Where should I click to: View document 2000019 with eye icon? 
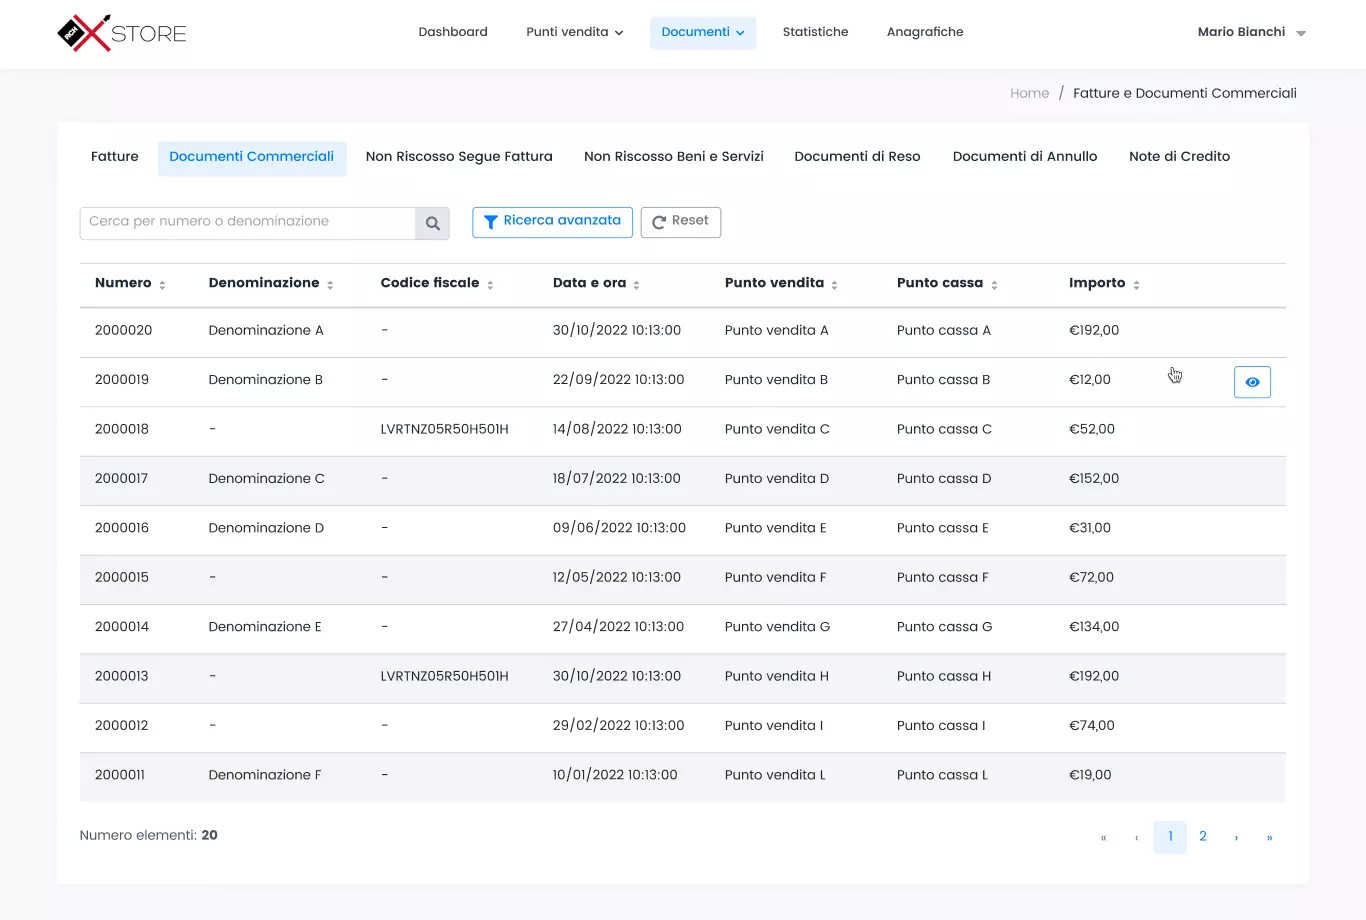coord(1251,382)
